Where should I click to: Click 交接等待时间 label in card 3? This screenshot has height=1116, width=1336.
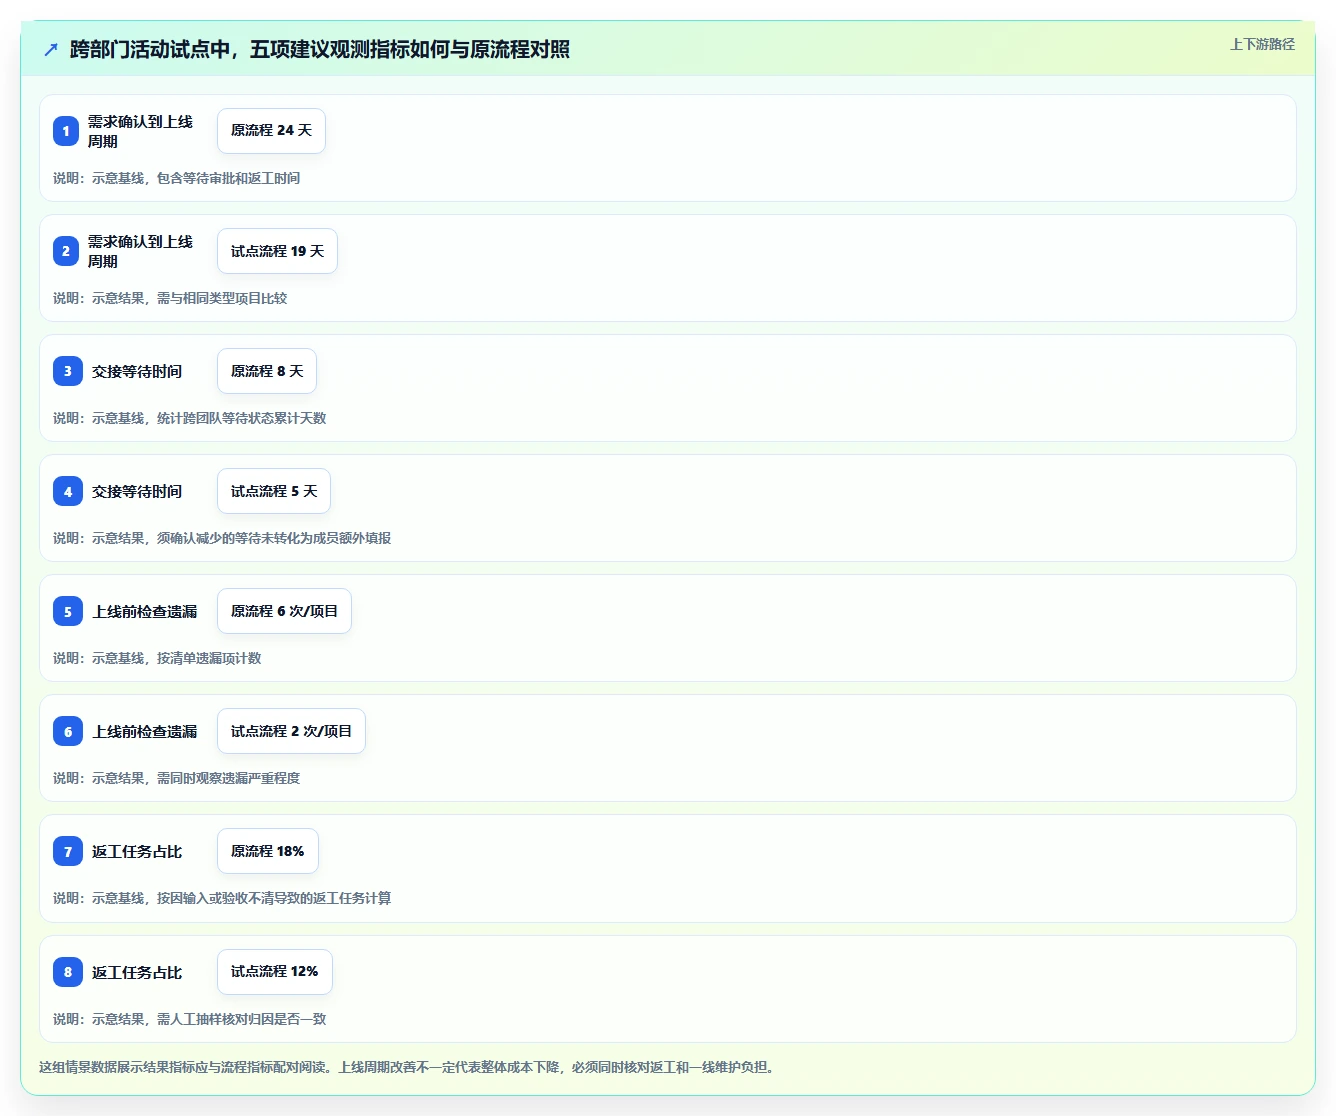coord(137,371)
